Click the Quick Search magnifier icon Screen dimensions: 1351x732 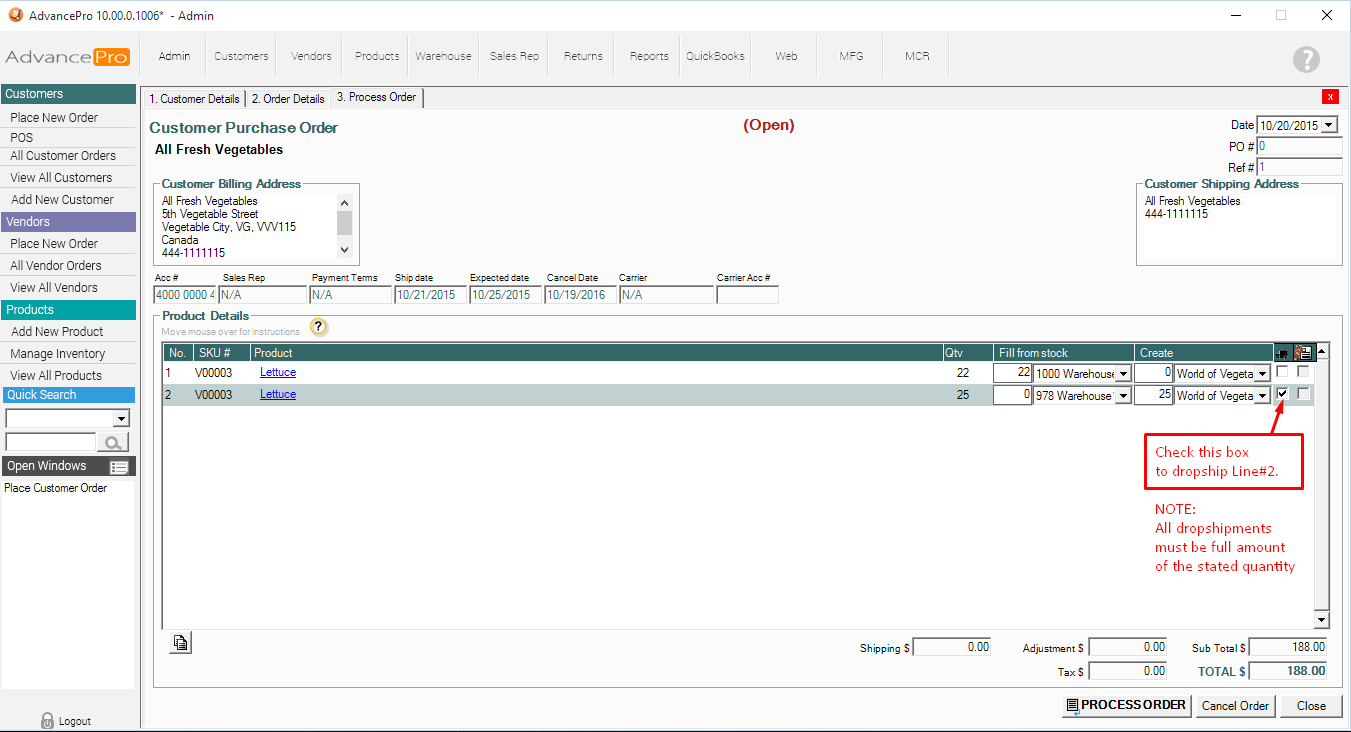coord(113,442)
